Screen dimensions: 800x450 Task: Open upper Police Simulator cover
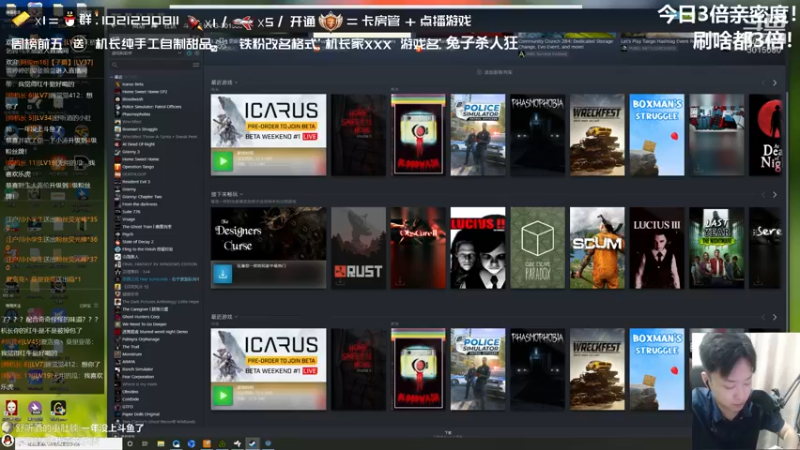478,135
